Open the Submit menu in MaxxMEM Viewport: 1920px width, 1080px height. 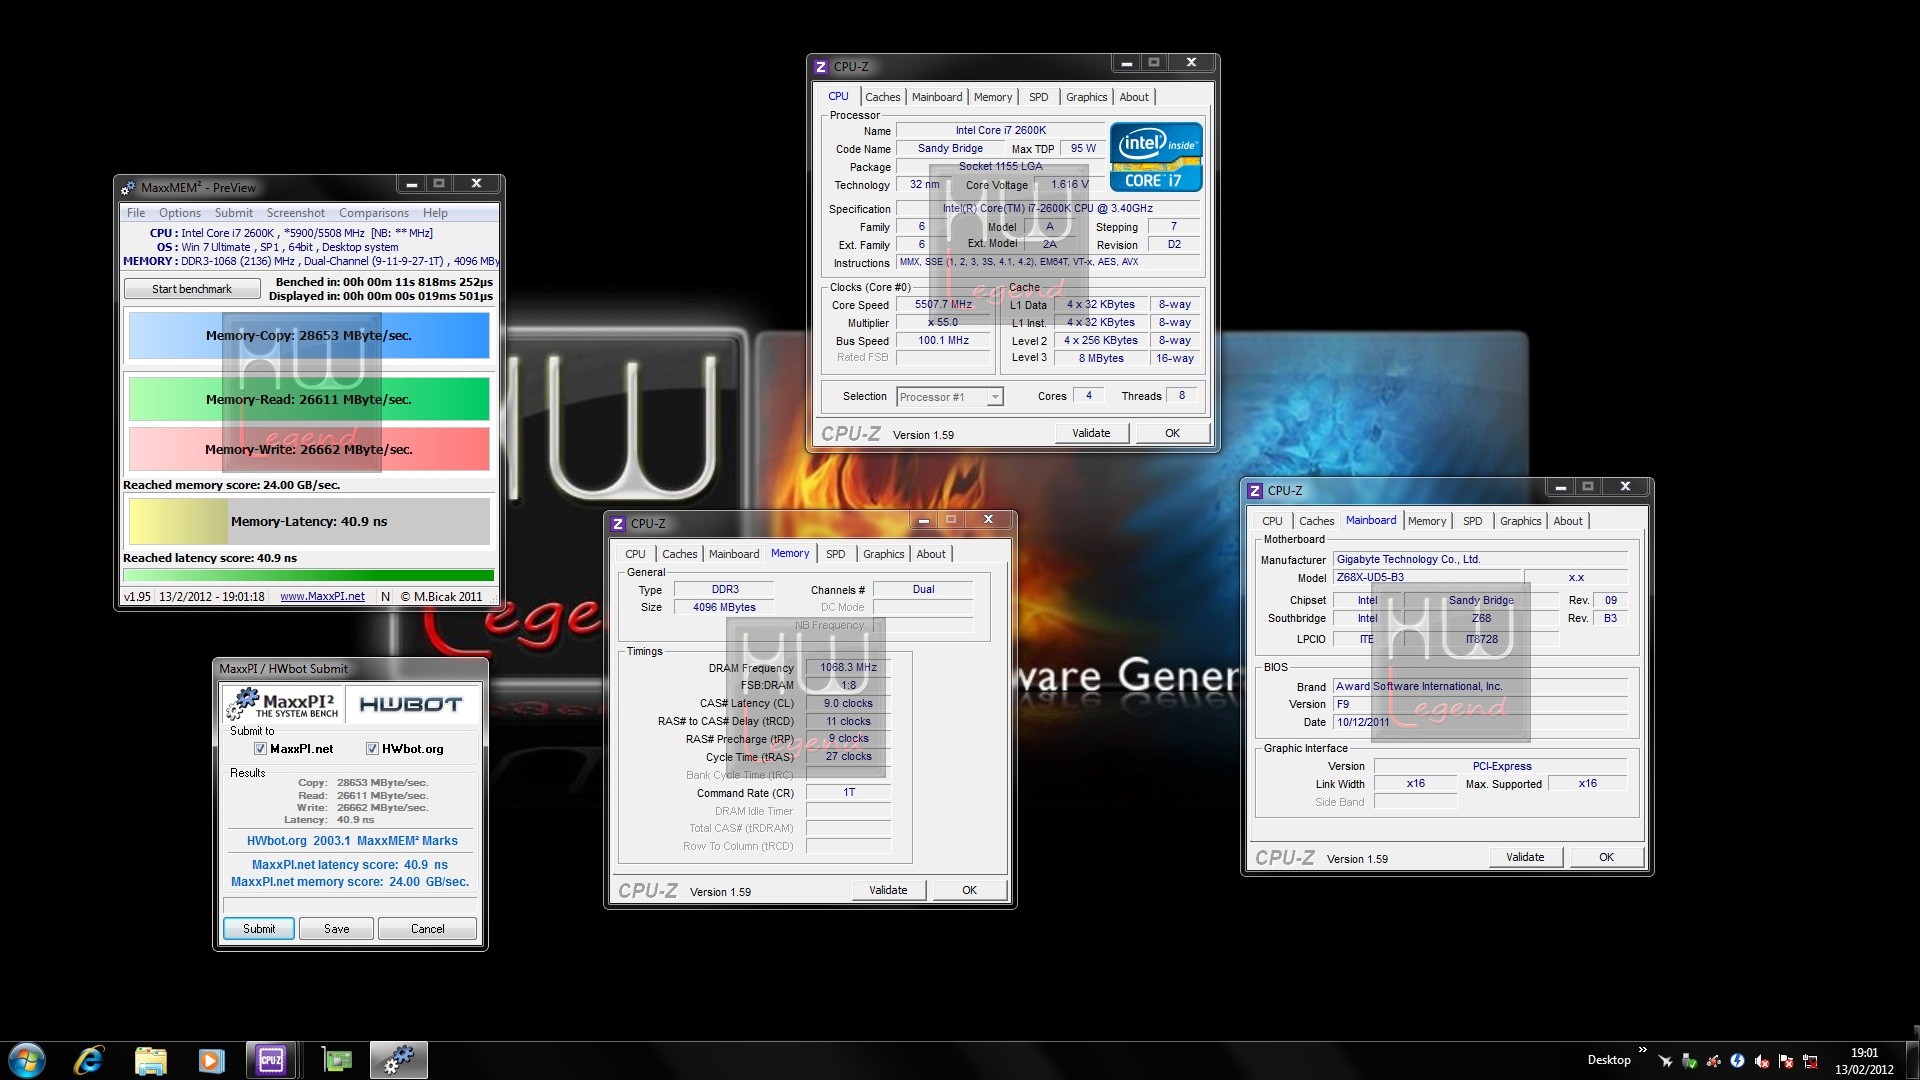point(234,213)
